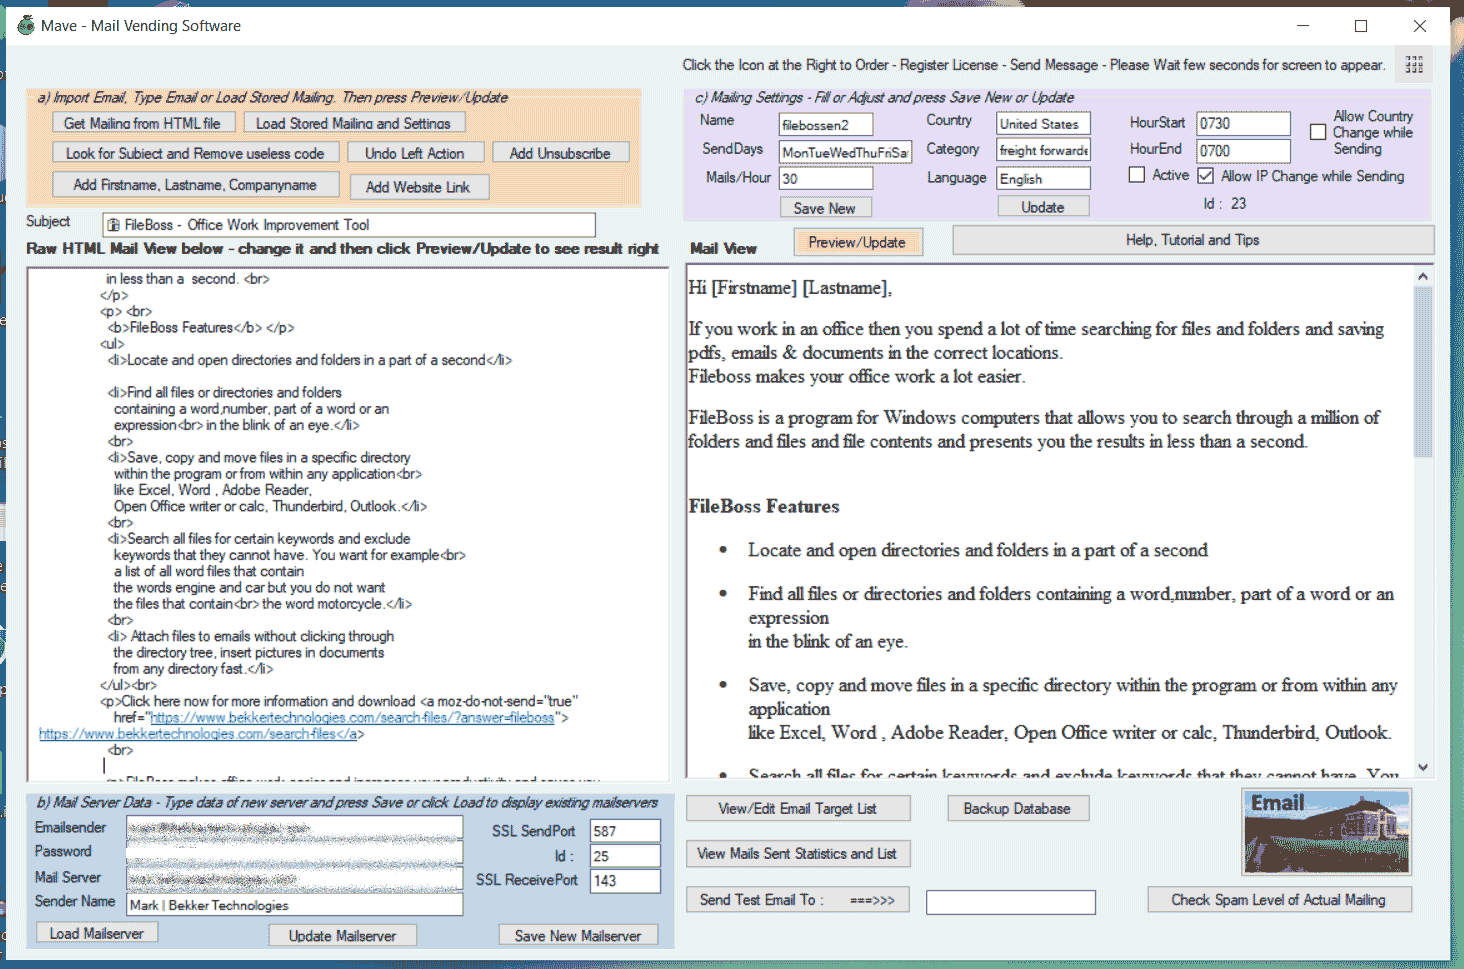Click the Undo Left Action button
Screen dimensions: 1464x969
(x=415, y=153)
